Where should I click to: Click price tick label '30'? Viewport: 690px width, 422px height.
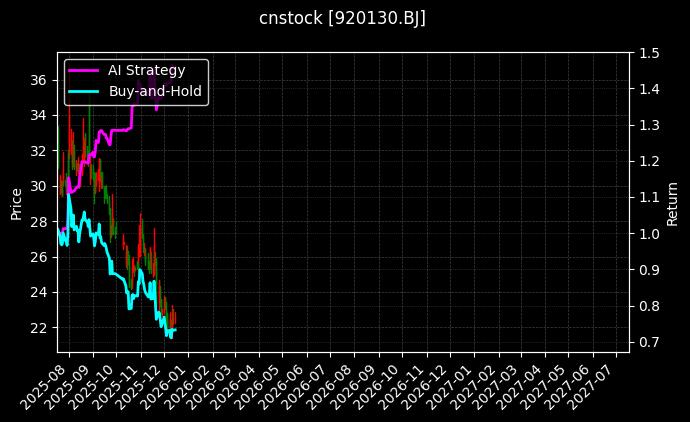38,187
